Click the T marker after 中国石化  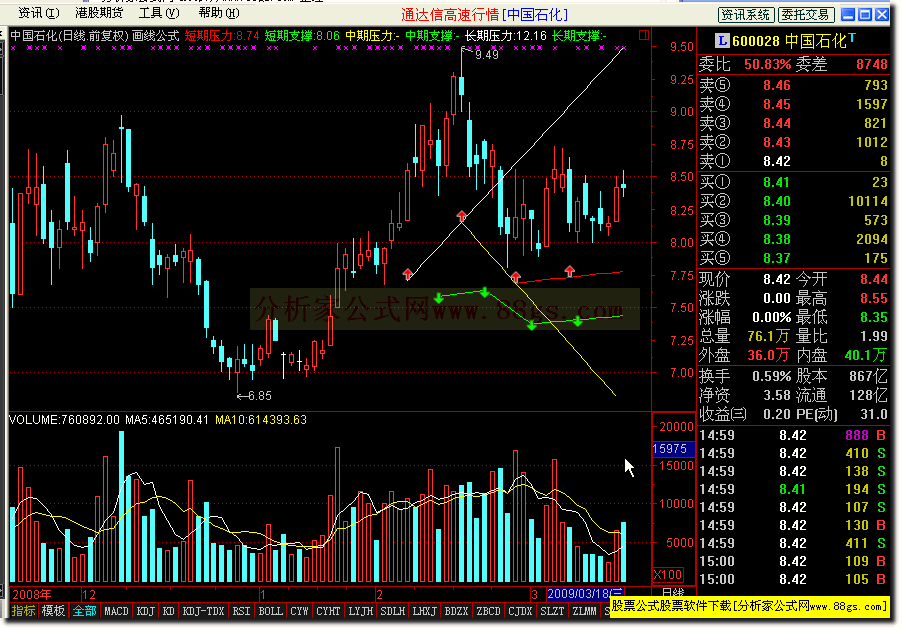point(852,37)
